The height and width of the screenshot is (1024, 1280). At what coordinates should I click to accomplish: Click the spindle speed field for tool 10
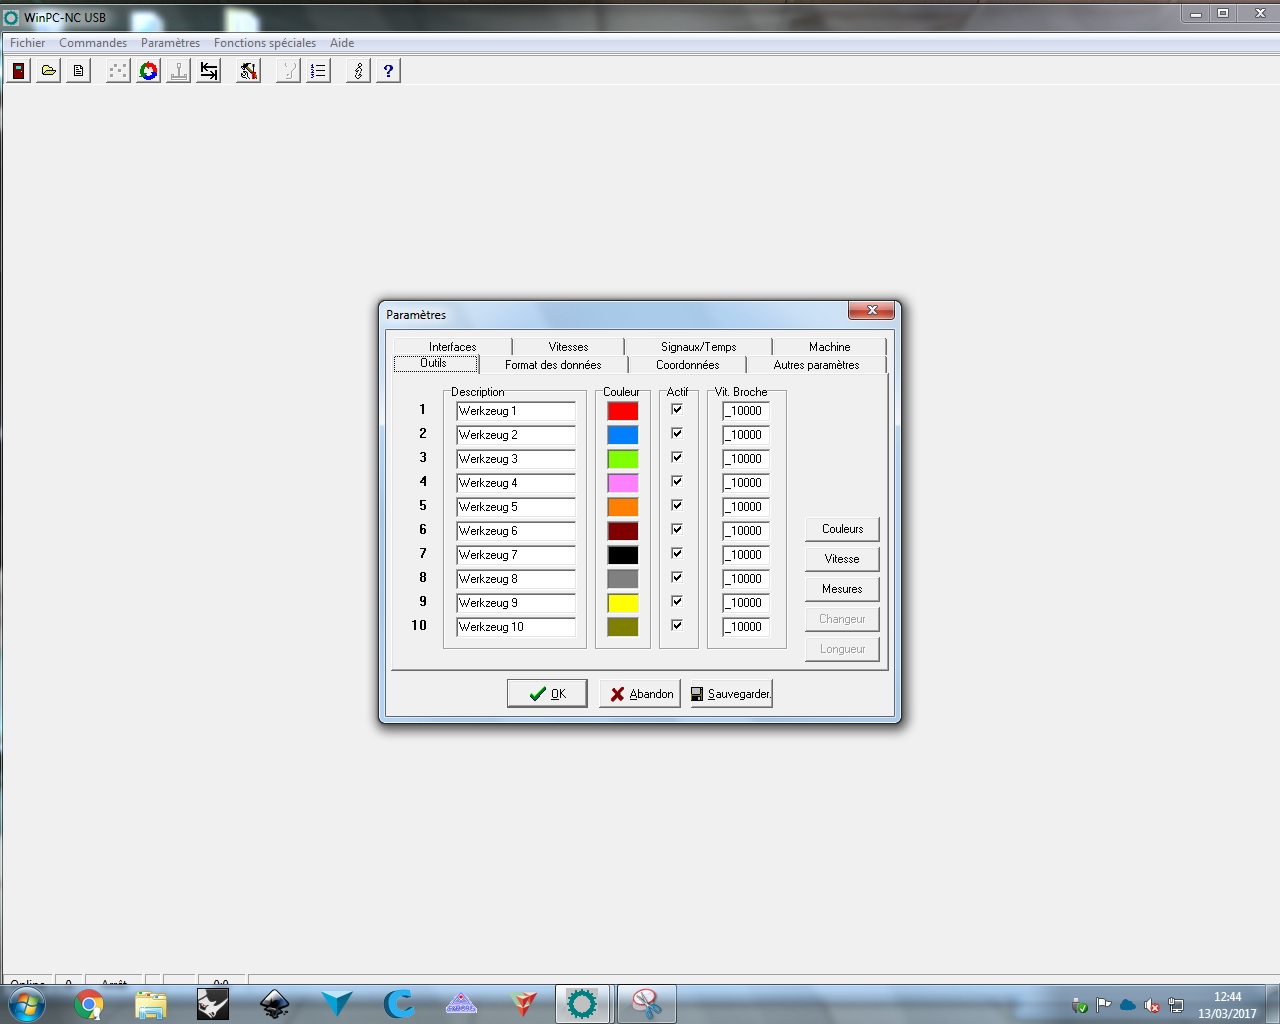(746, 627)
